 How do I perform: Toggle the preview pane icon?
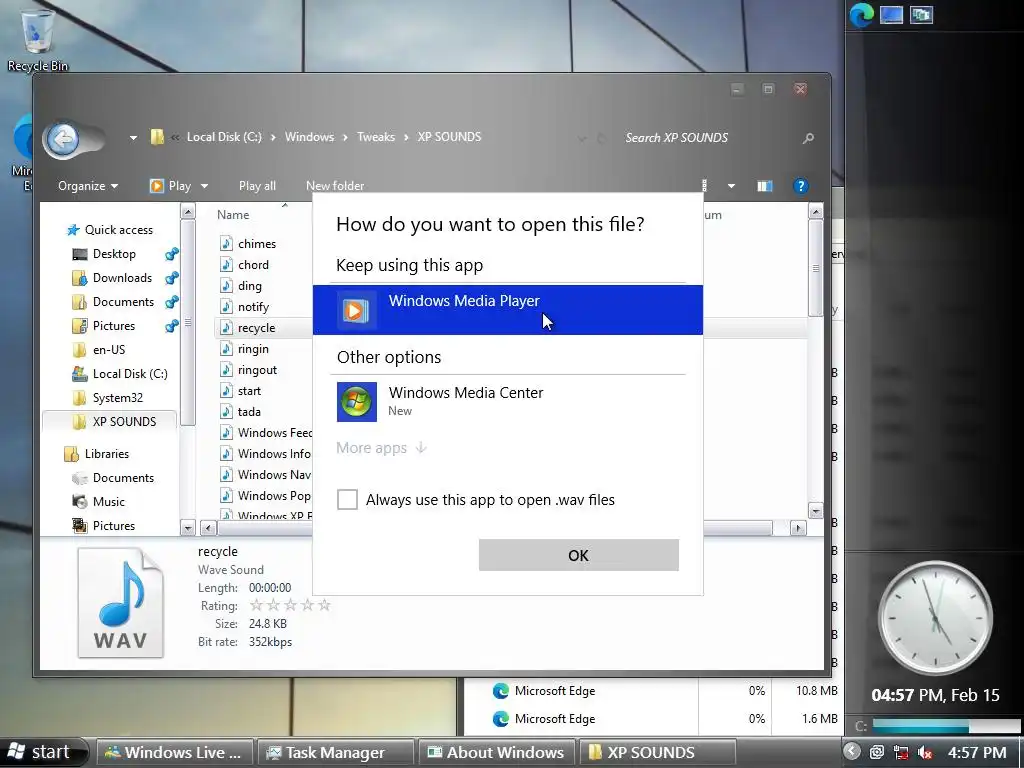click(765, 186)
